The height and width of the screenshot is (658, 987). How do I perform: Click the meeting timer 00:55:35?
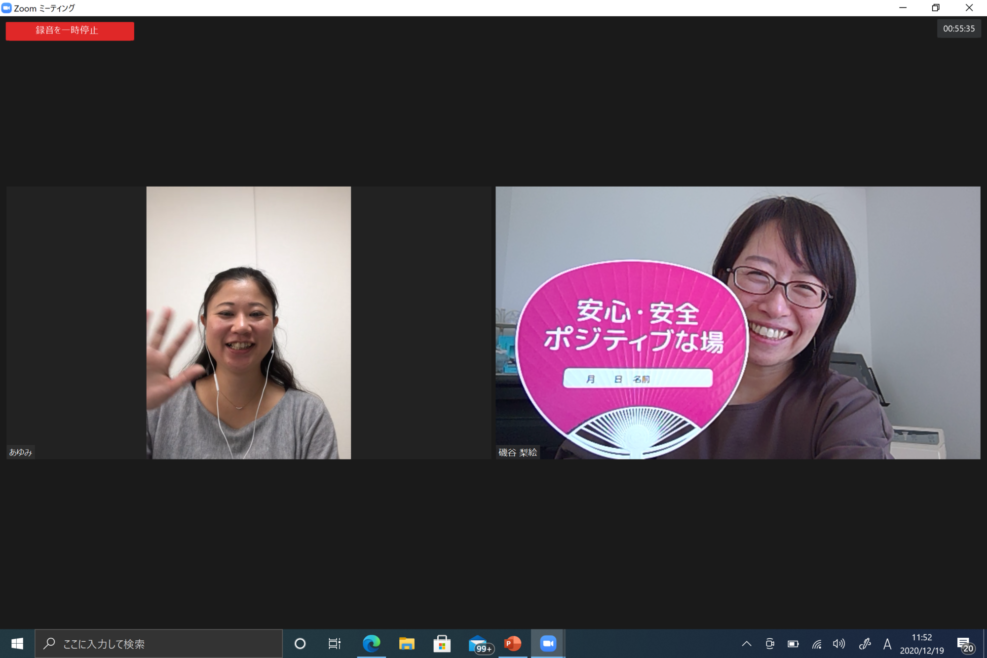click(x=958, y=29)
